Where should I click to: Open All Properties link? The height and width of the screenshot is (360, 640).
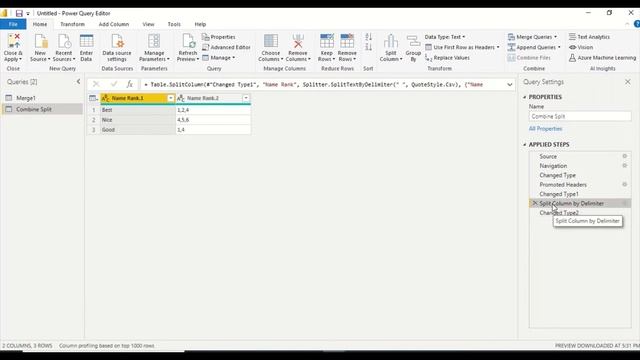[545, 129]
